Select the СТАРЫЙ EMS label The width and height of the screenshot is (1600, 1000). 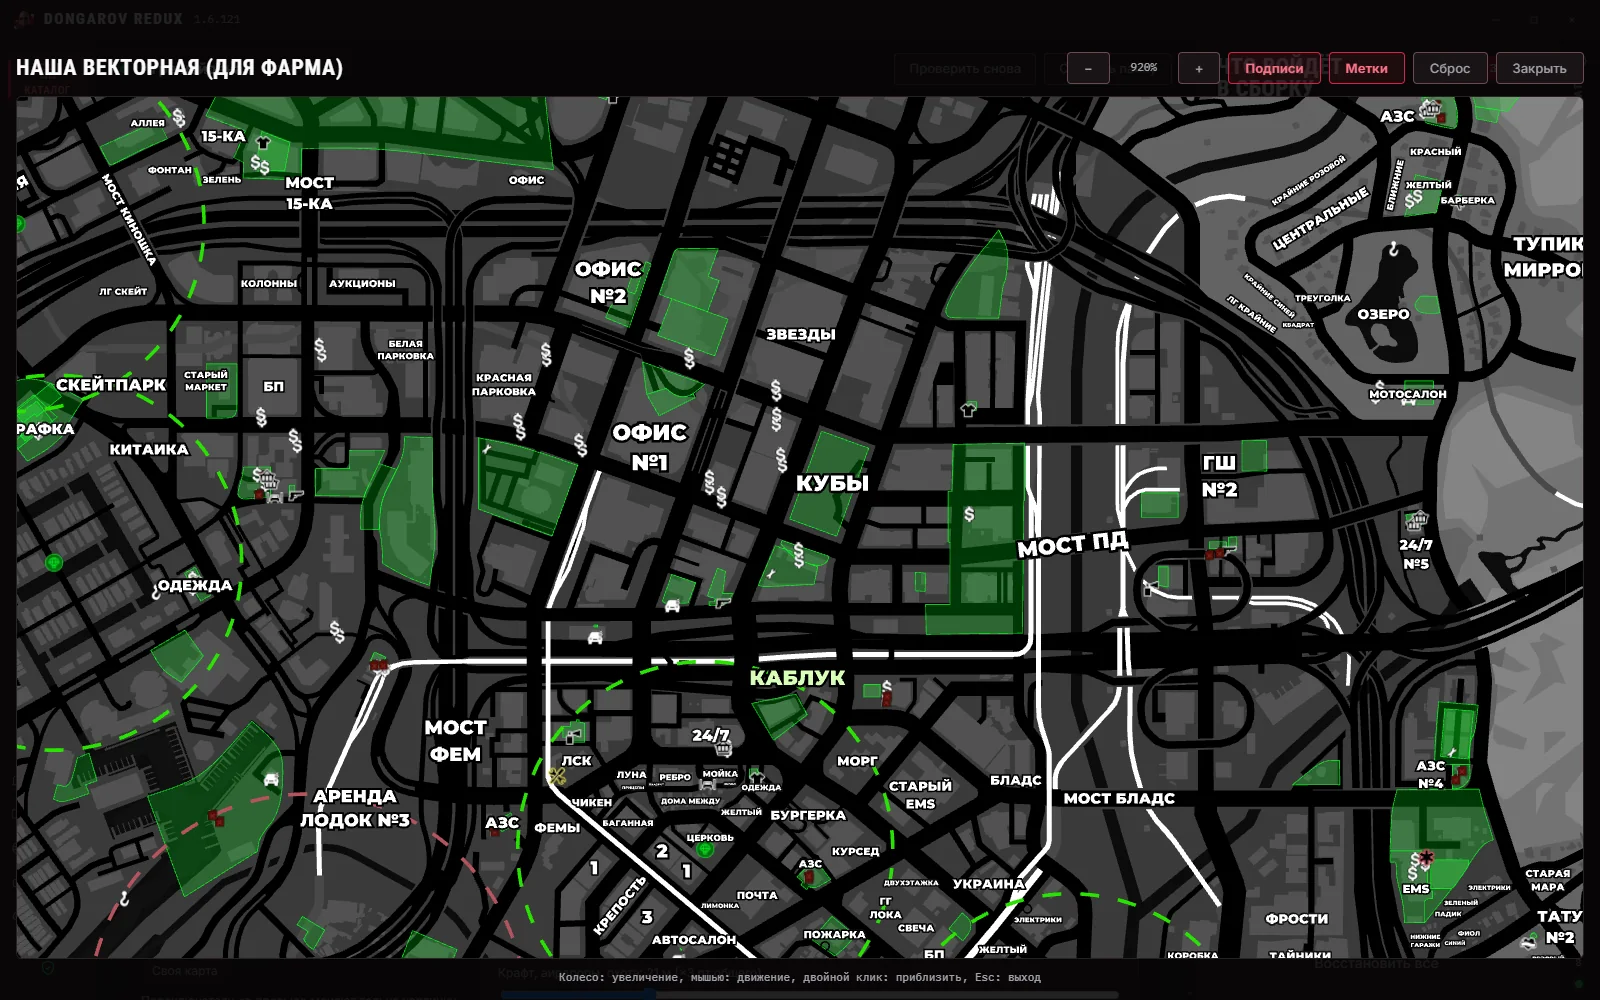[920, 795]
